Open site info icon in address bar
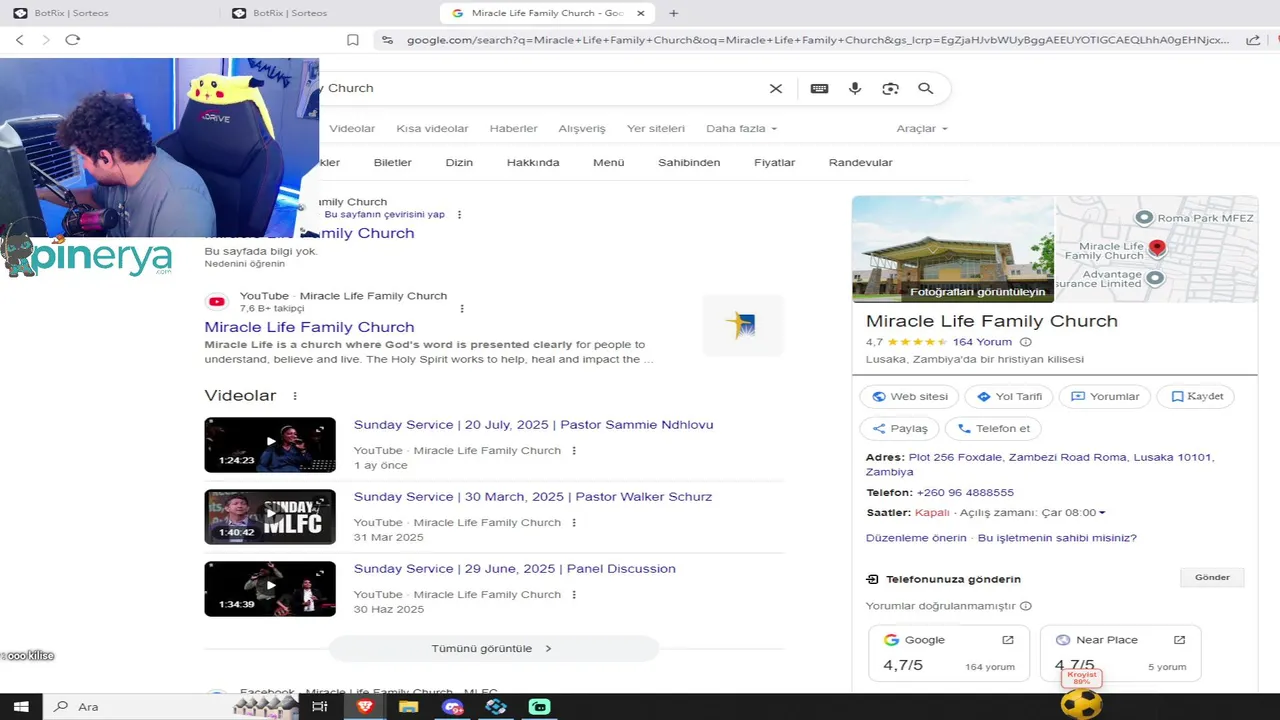This screenshot has height=720, width=1280. click(x=387, y=40)
